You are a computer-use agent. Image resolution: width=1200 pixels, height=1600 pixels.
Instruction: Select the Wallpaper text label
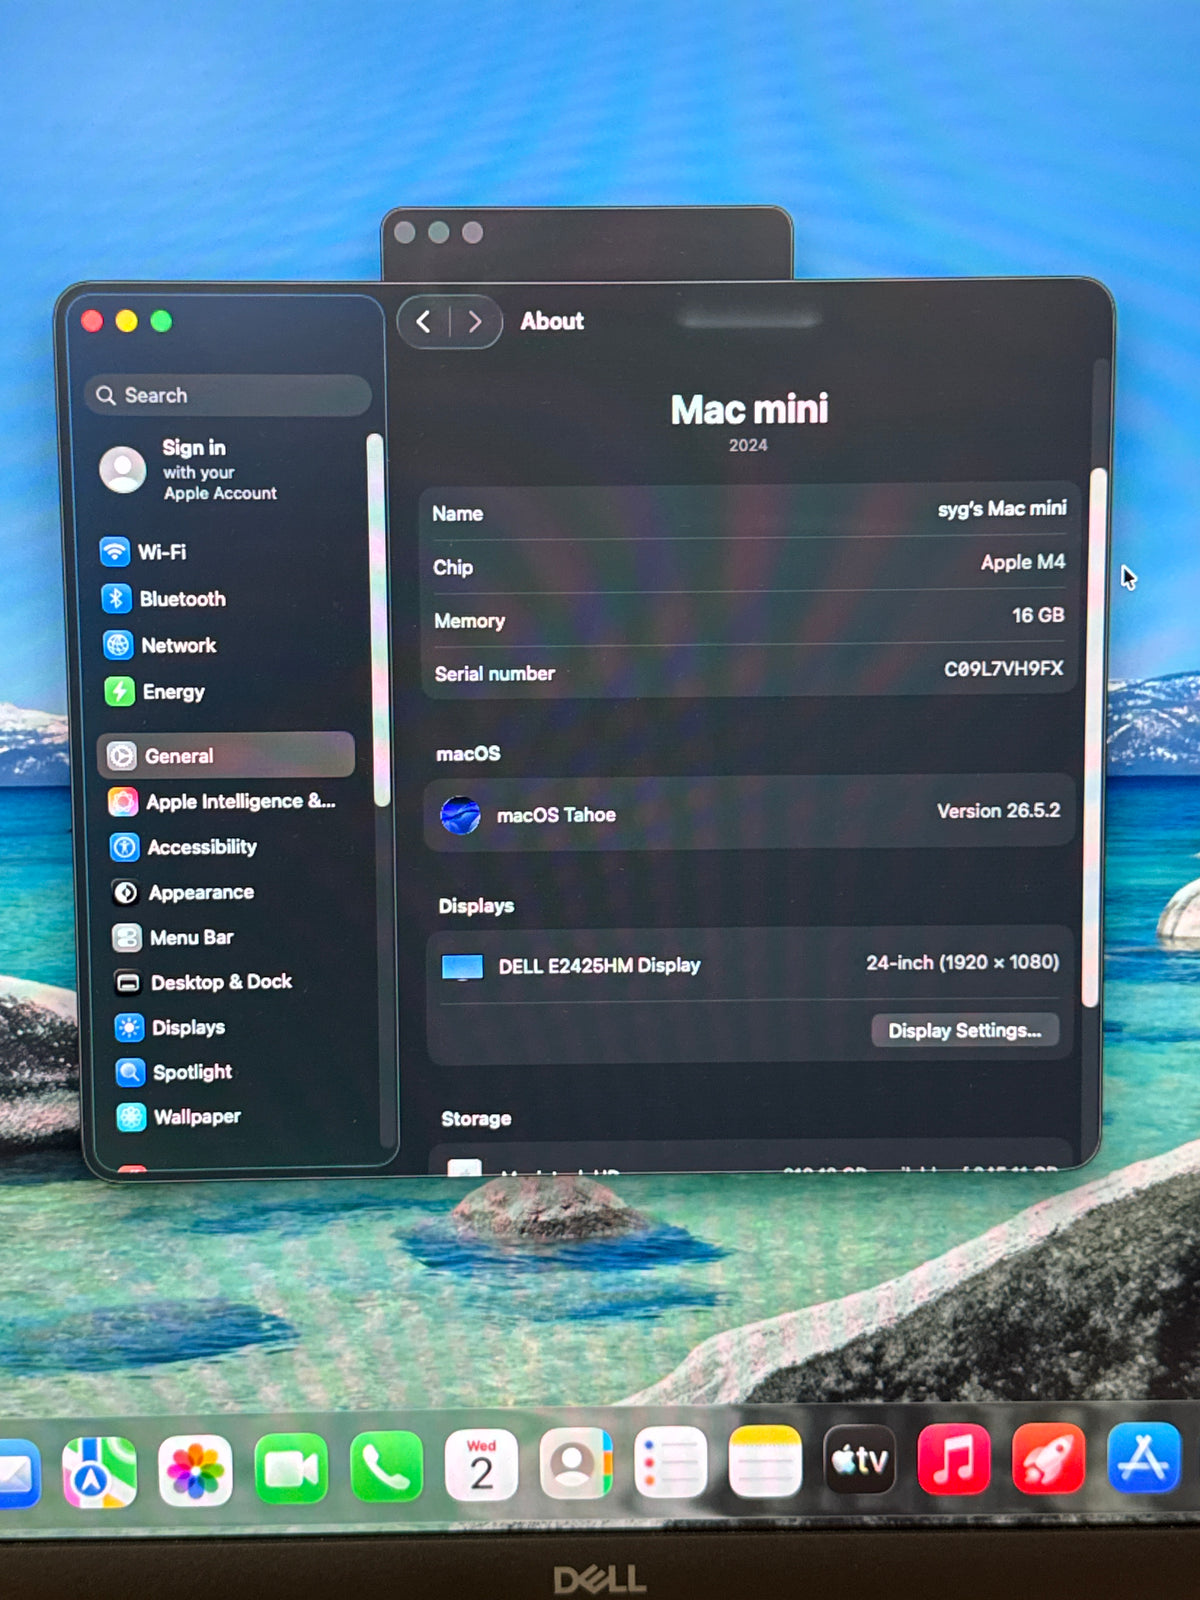point(197,1117)
